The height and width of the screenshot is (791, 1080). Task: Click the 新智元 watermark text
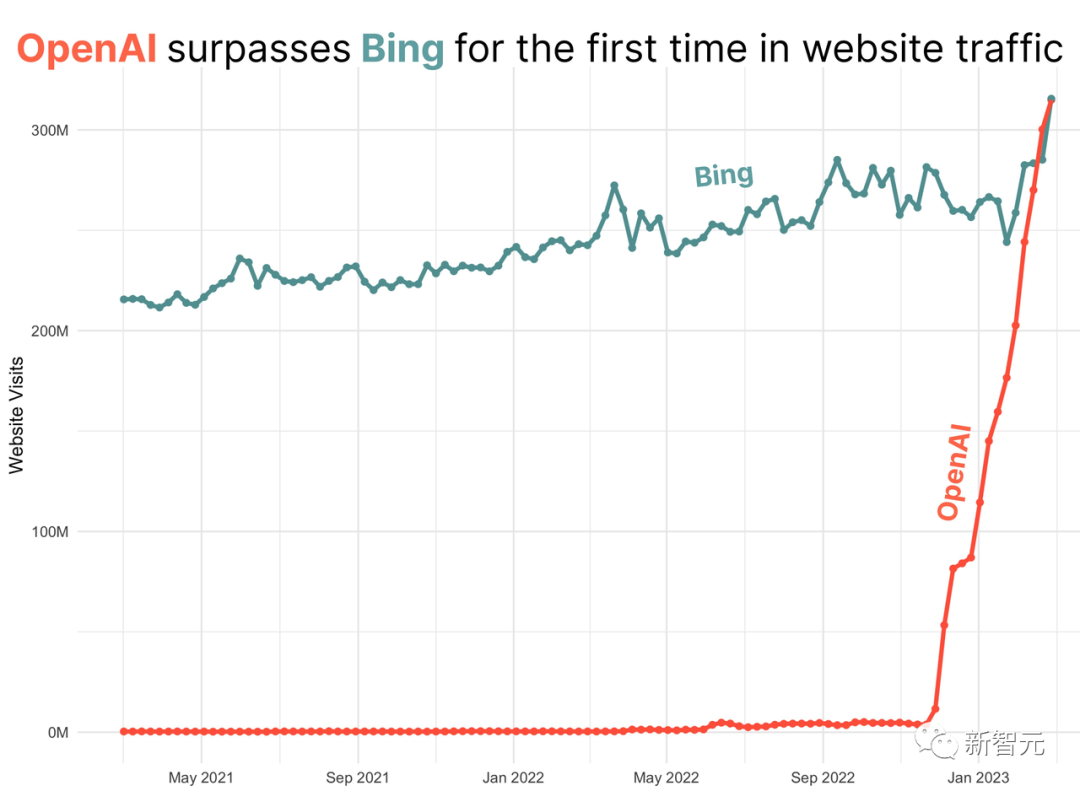[1005, 743]
